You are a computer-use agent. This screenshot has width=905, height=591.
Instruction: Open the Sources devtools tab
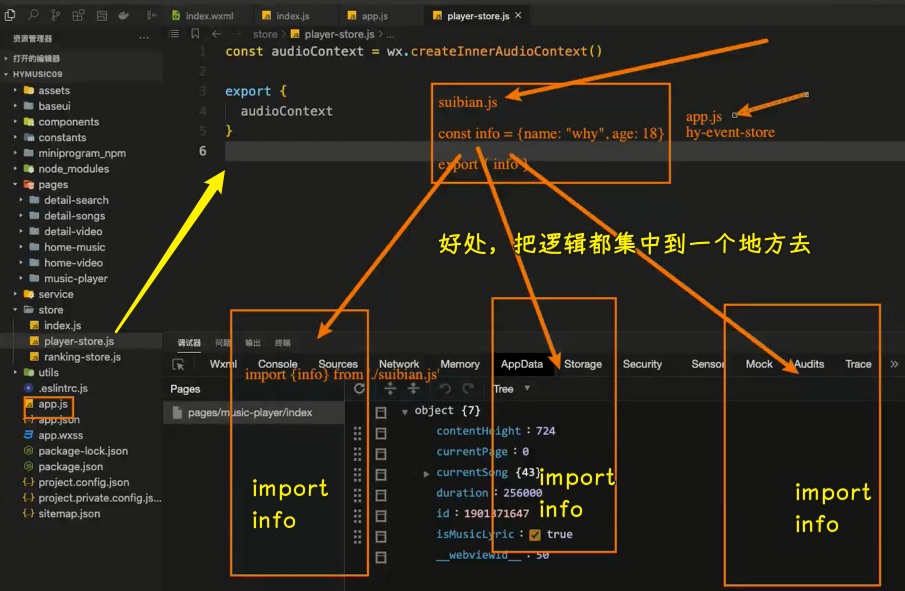point(338,364)
